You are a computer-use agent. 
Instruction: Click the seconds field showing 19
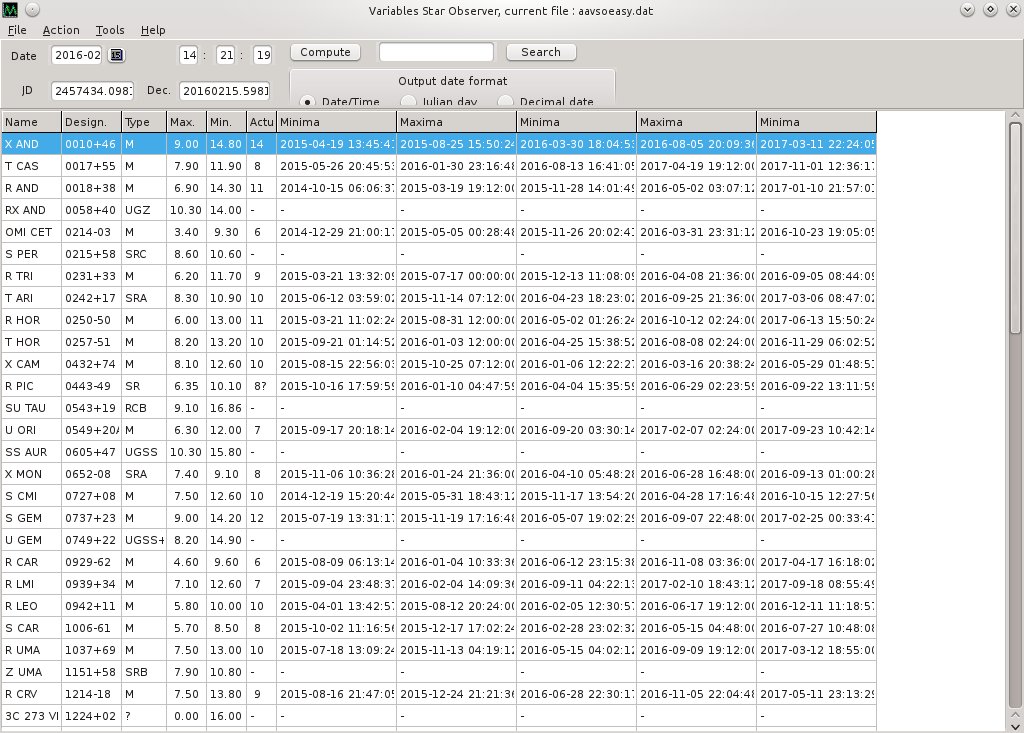tap(263, 55)
